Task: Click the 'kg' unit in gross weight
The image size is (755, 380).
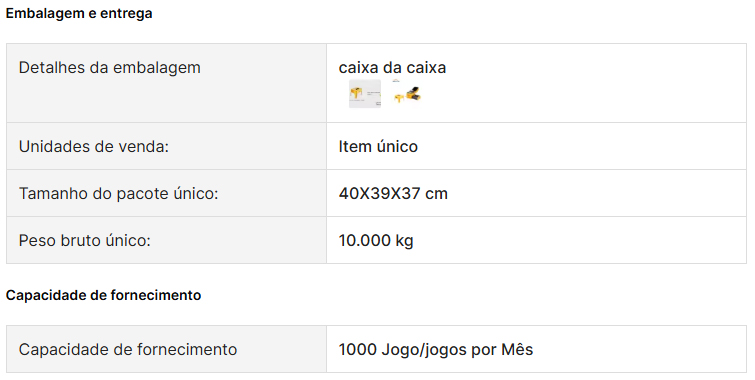Action: 404,241
